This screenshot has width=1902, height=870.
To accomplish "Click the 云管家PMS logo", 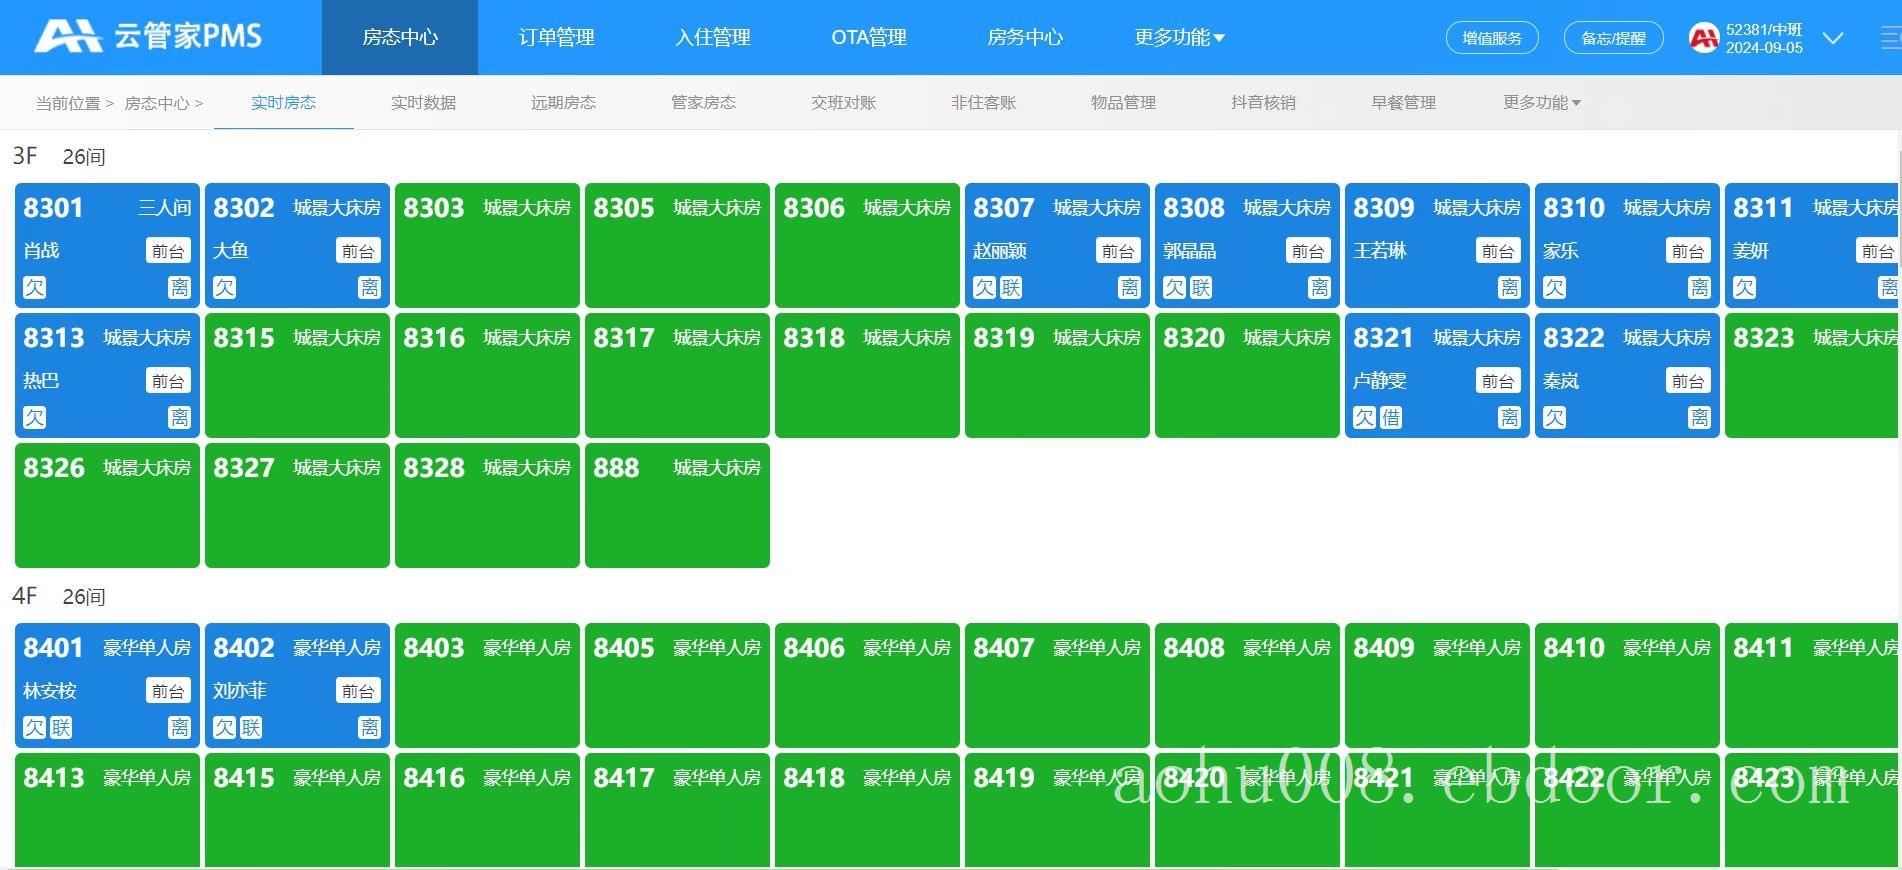I will point(148,37).
